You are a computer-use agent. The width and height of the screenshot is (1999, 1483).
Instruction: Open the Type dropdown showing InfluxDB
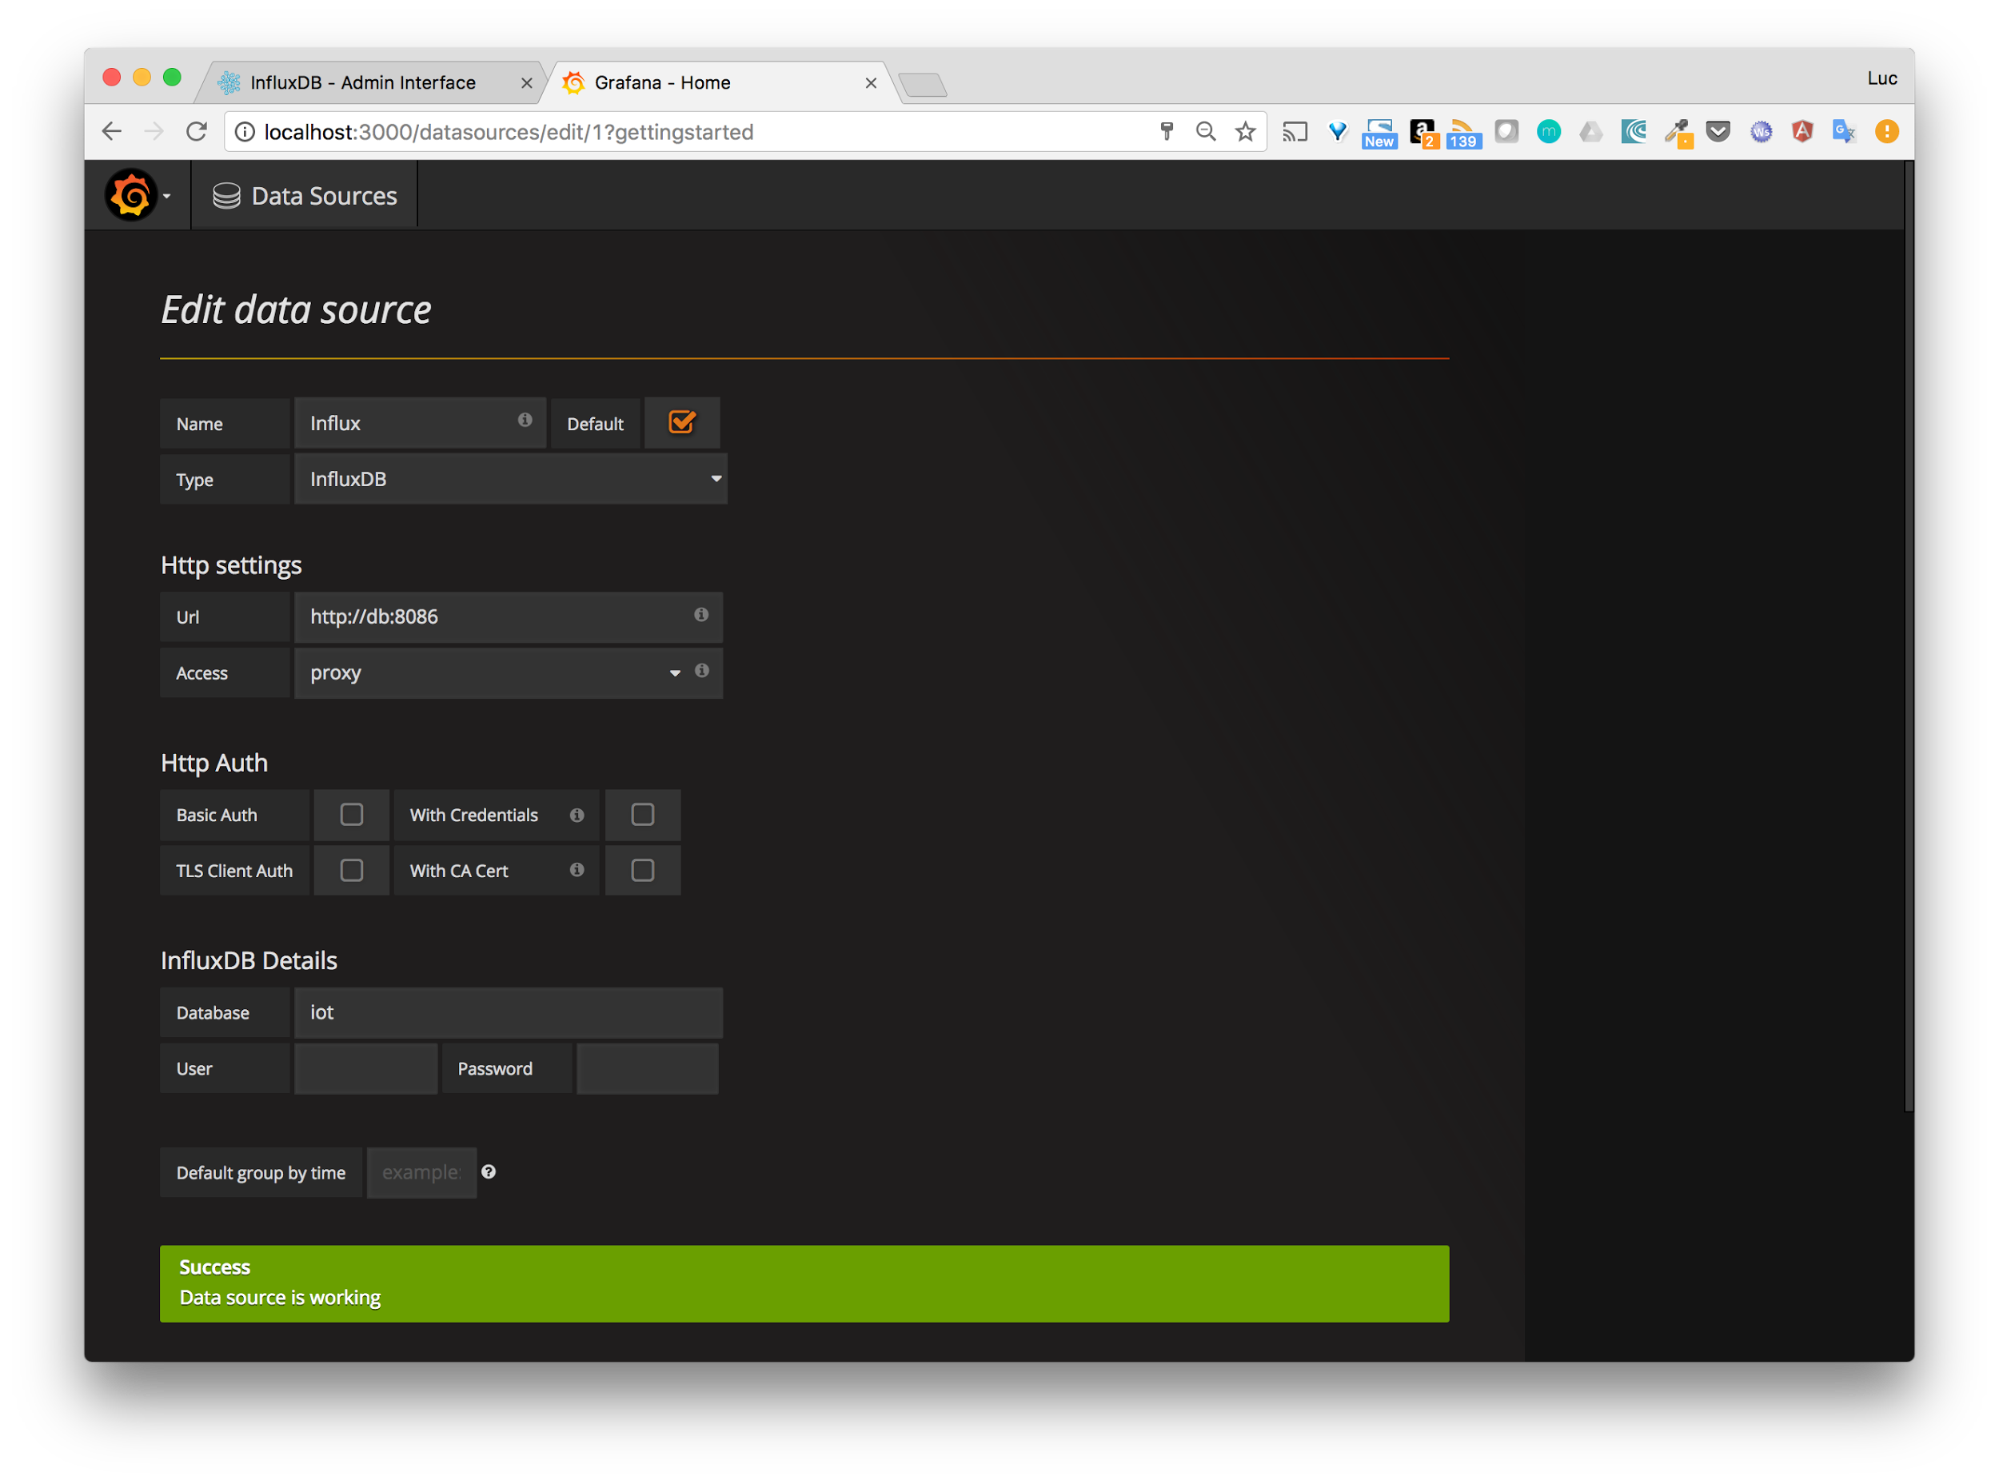511,479
